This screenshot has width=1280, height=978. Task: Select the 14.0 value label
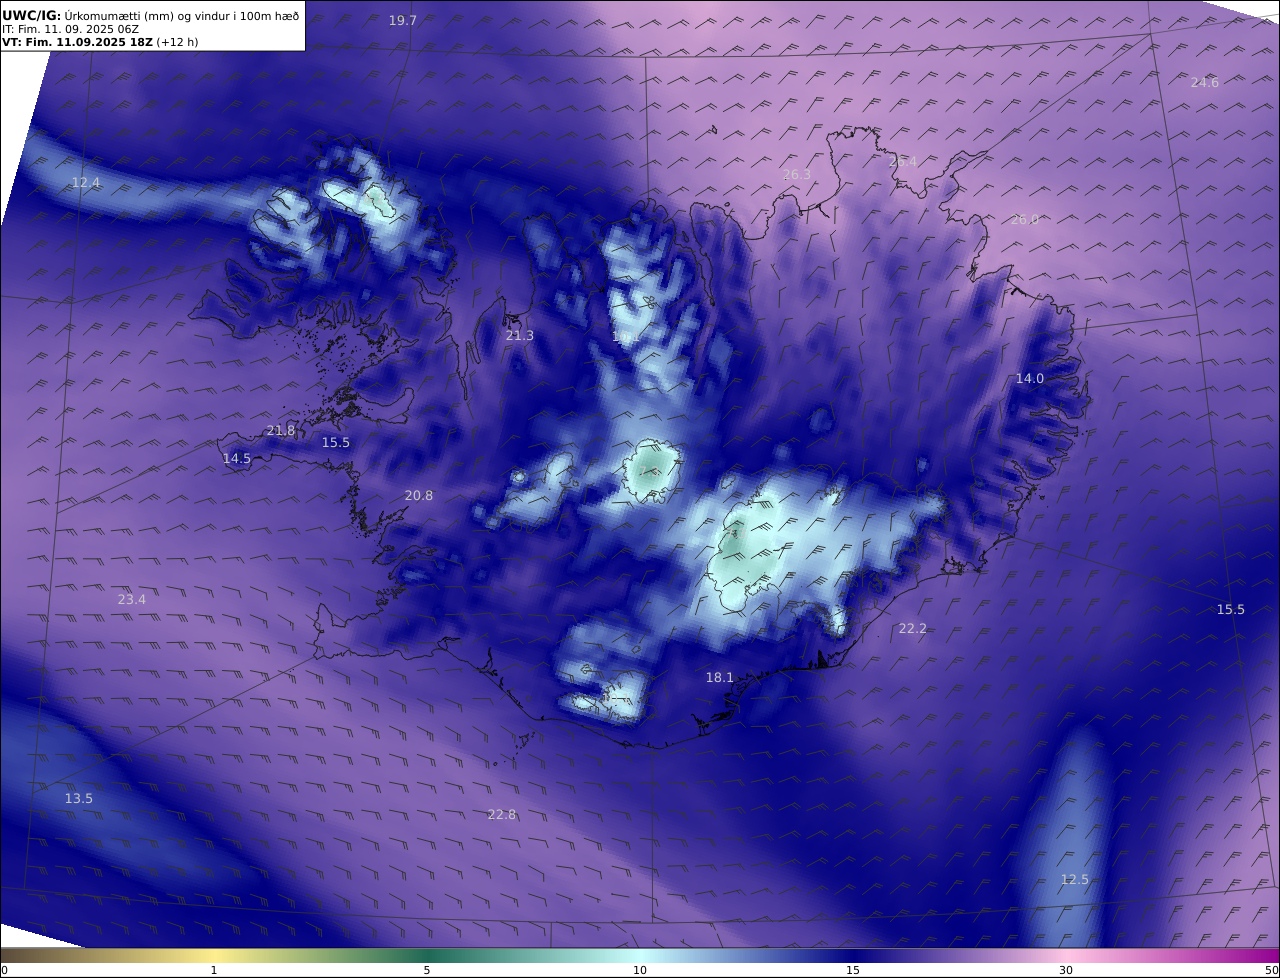point(1030,379)
